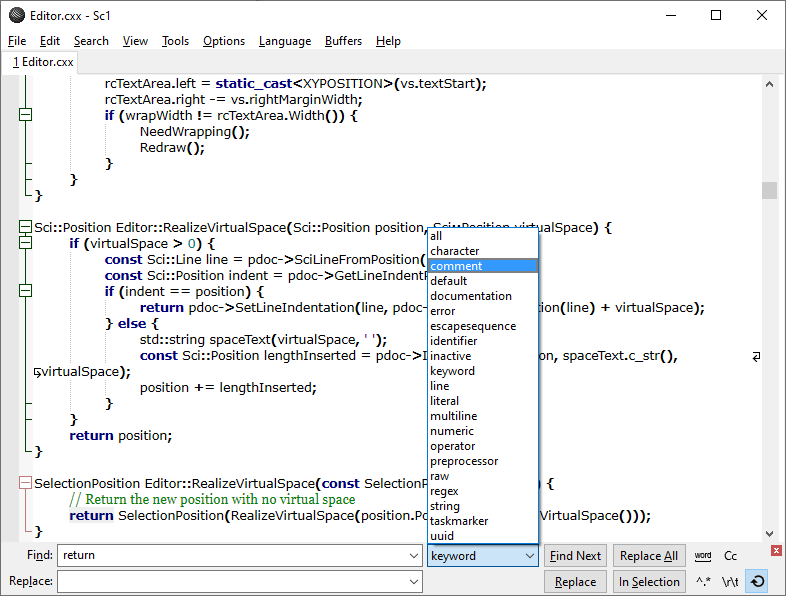Select 'operator' in the style list
The height and width of the screenshot is (596, 786).
pos(483,446)
